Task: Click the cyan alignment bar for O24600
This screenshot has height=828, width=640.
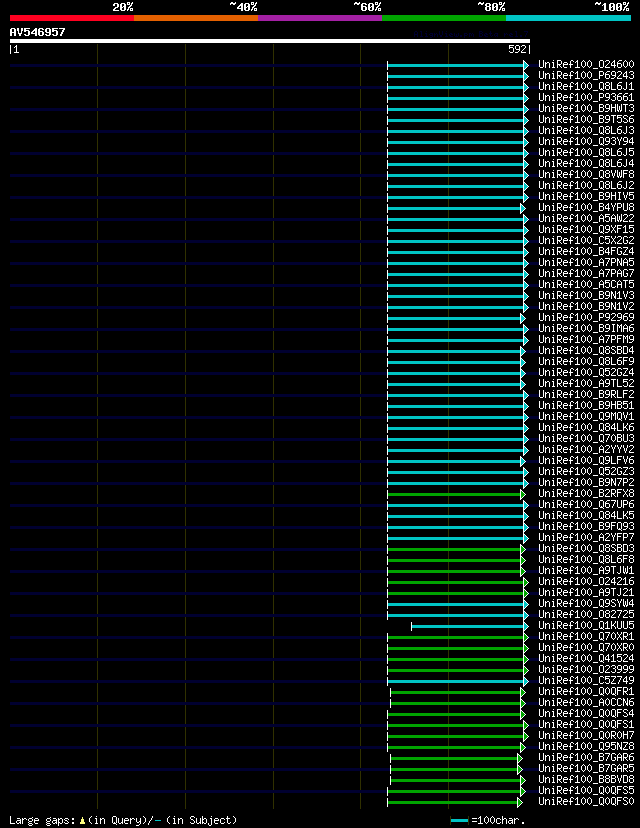Action: coord(458,65)
